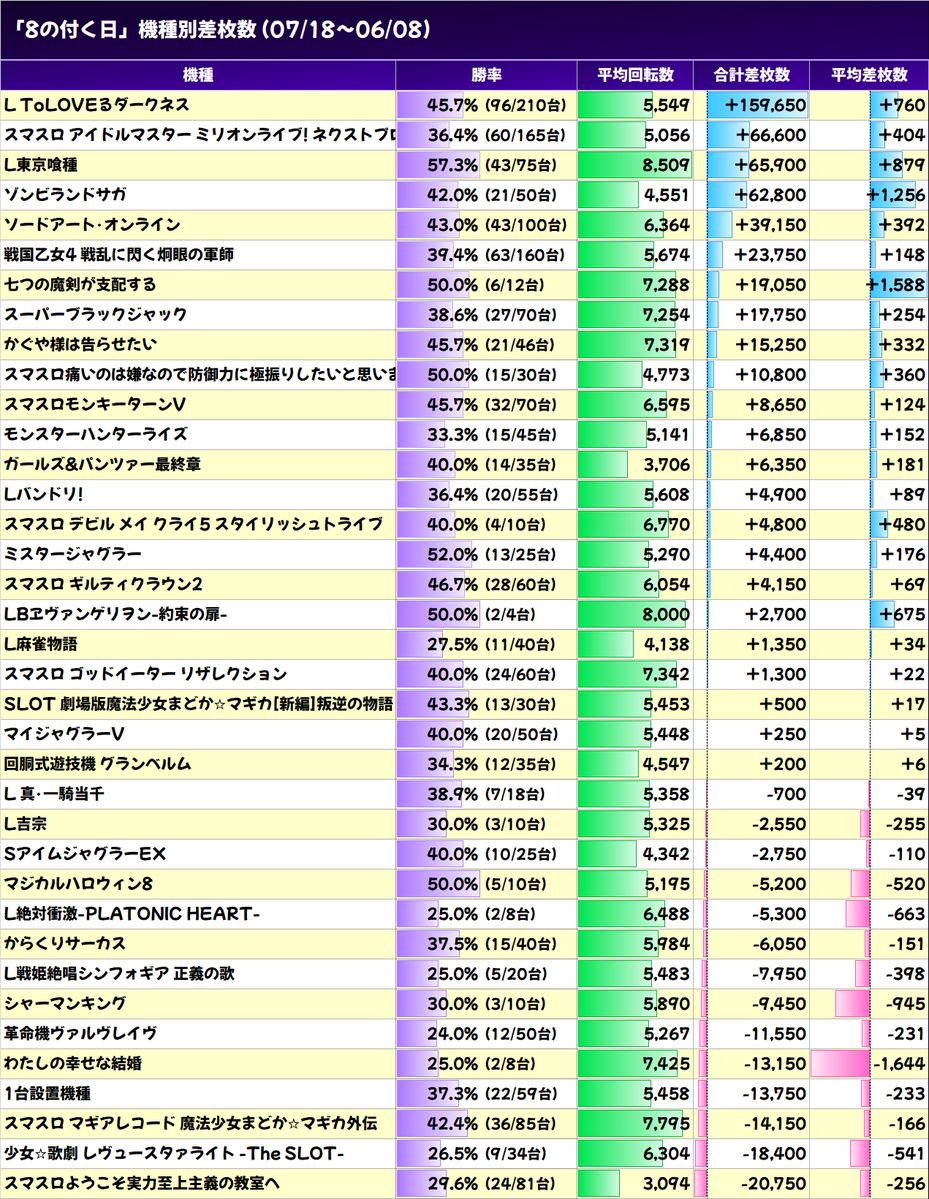929x1199 pixels.
Task: Select the スマスロ ギルティクラウン2 machine name
Action: click(103, 584)
